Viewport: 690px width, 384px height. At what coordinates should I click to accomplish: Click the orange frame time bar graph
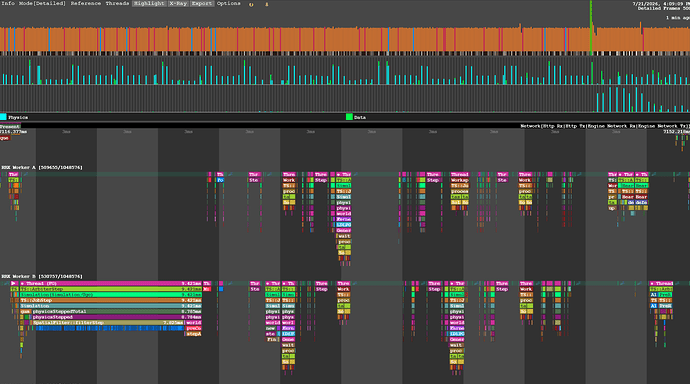(x=345, y=40)
